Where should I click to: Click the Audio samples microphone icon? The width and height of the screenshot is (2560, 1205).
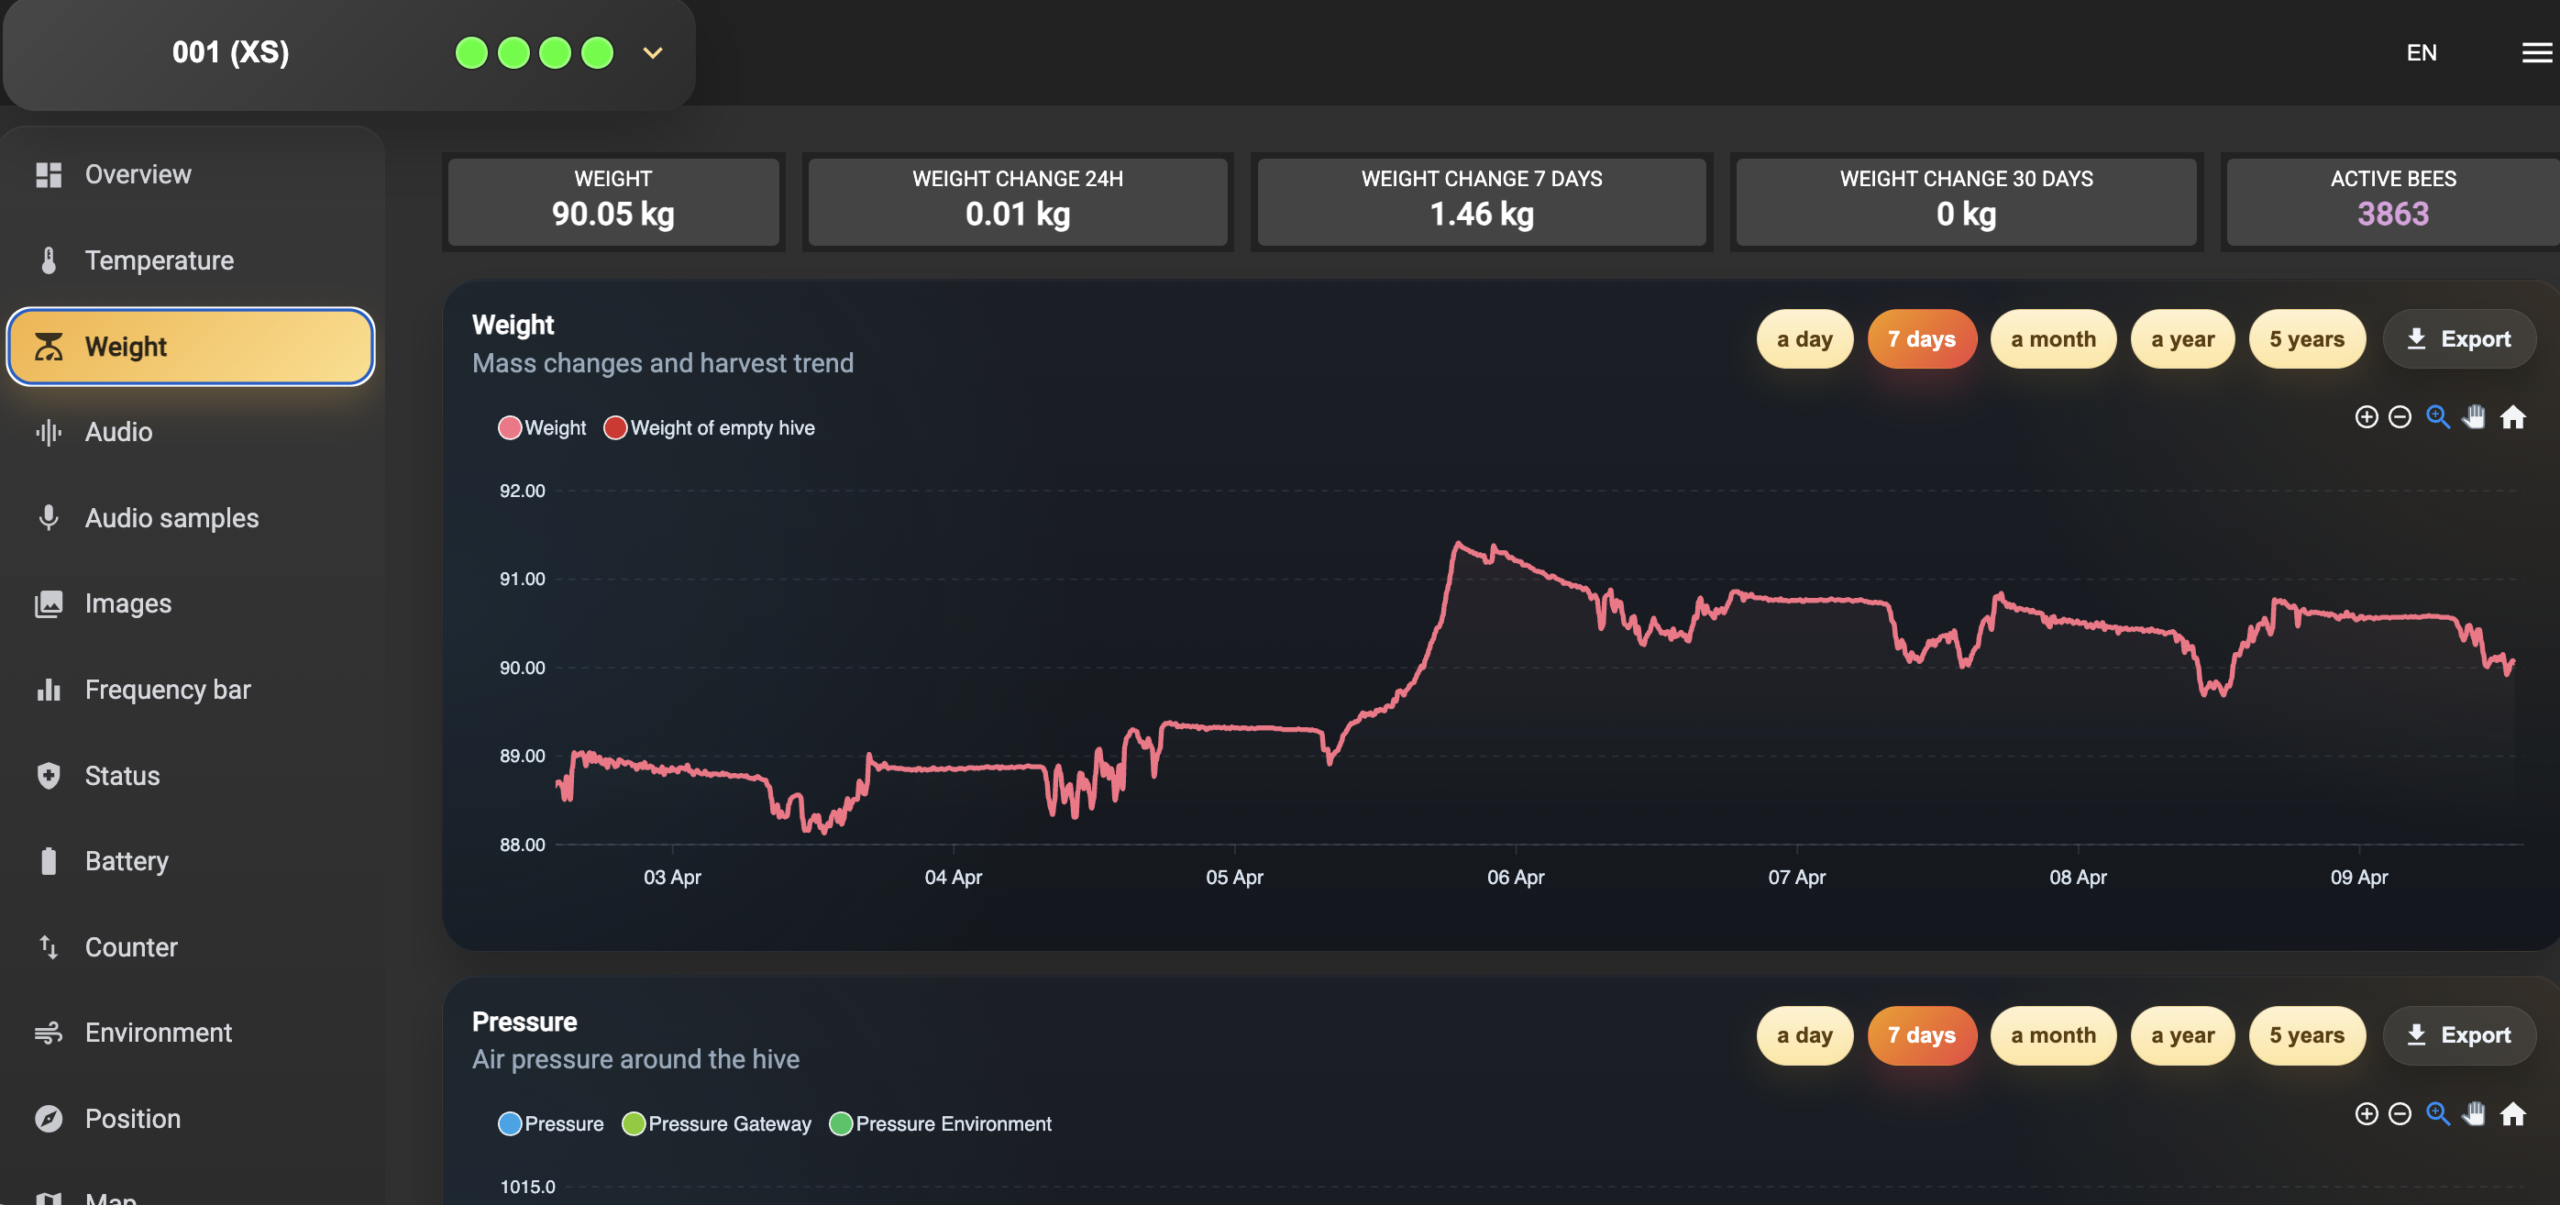[x=48, y=518]
